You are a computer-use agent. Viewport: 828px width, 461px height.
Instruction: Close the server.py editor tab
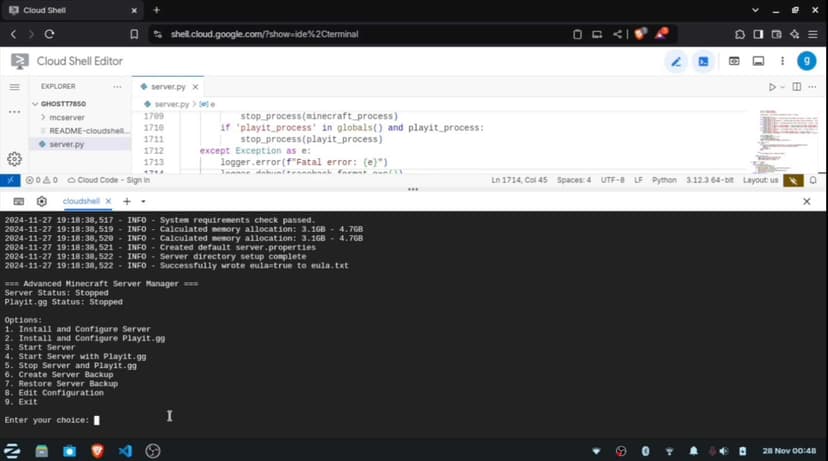[195, 87]
